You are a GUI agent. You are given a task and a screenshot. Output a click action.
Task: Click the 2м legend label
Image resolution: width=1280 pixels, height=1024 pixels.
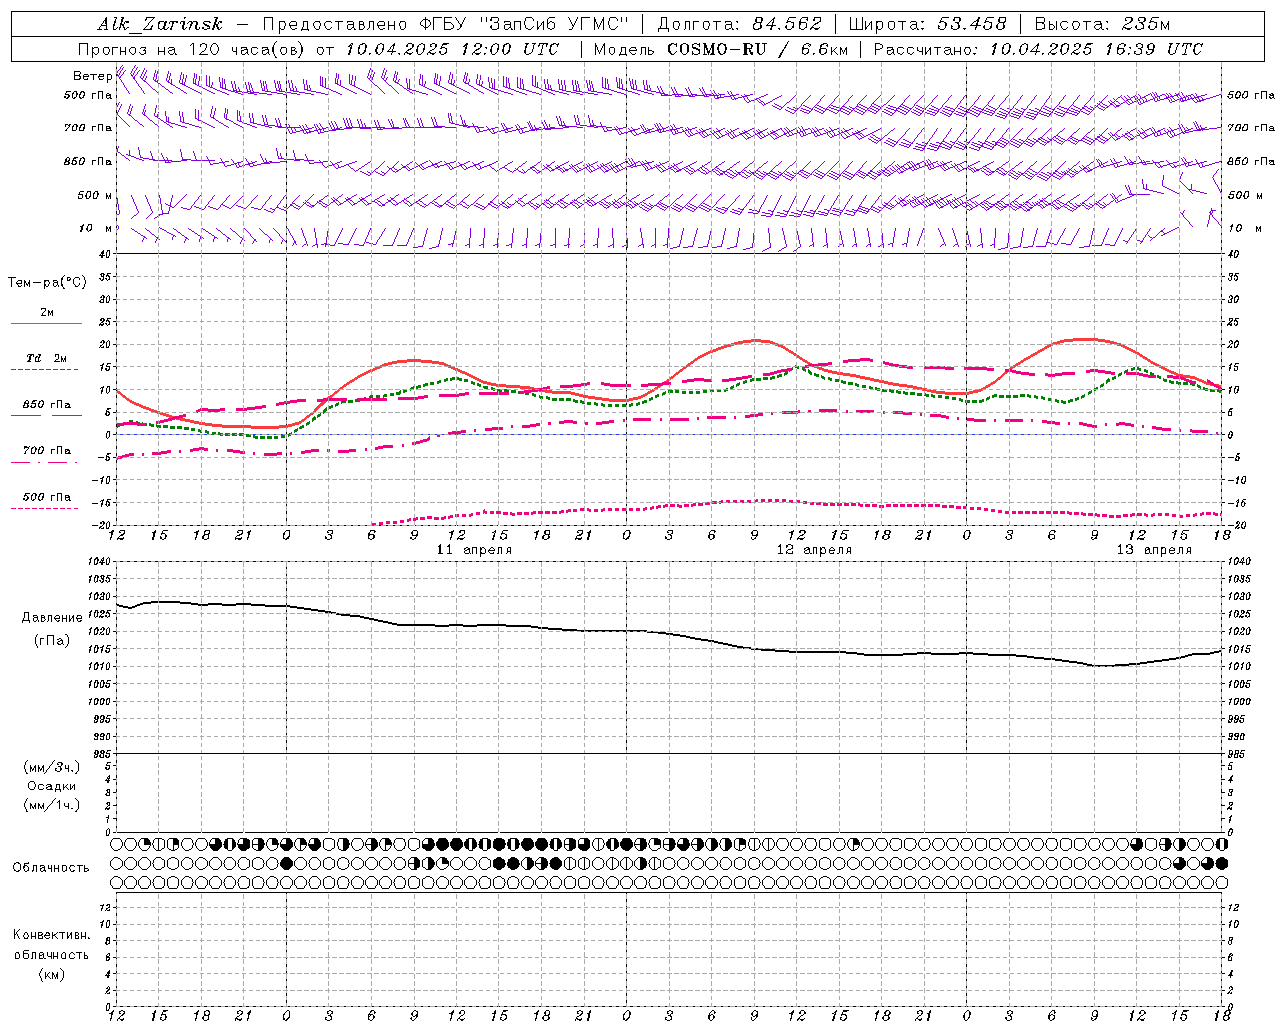47,313
